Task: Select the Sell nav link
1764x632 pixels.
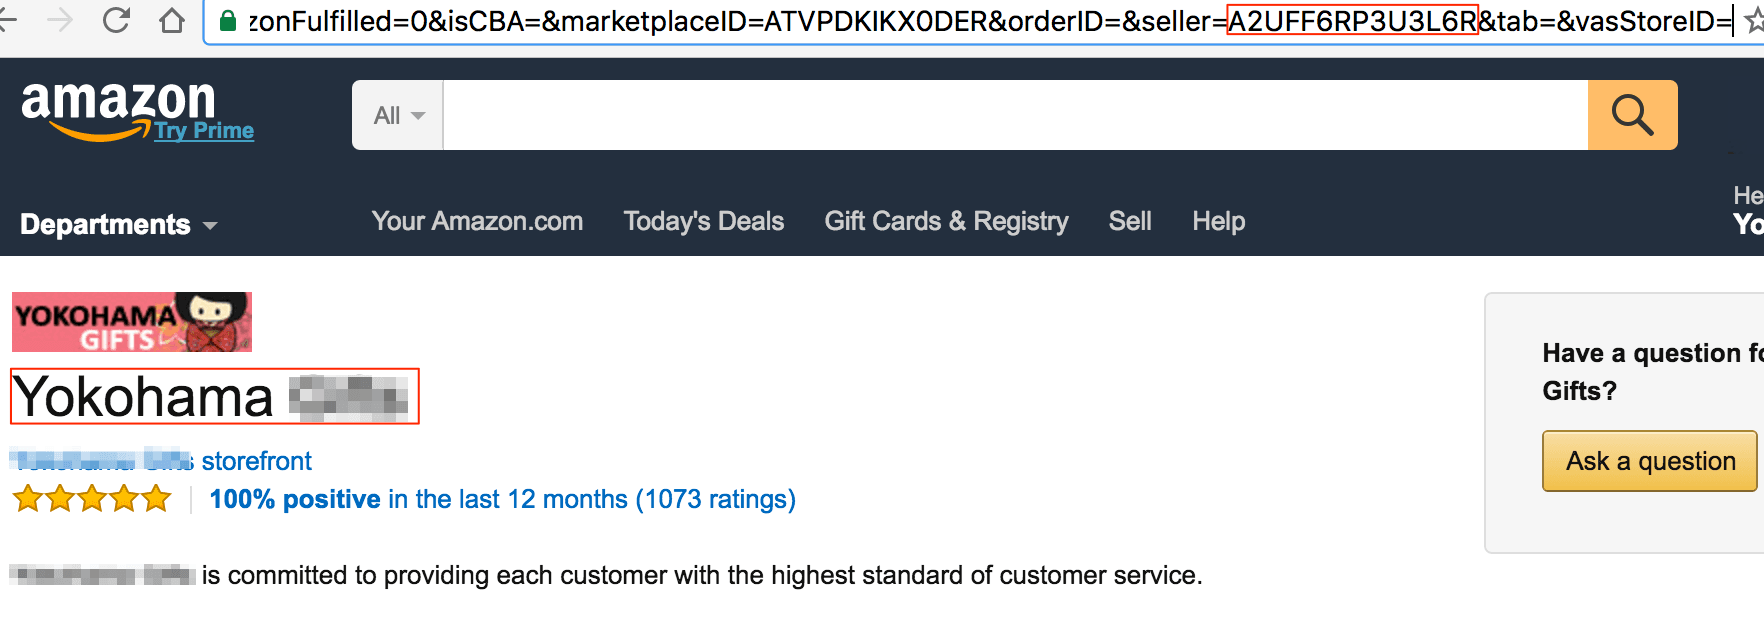Action: pyautogui.click(x=1130, y=221)
